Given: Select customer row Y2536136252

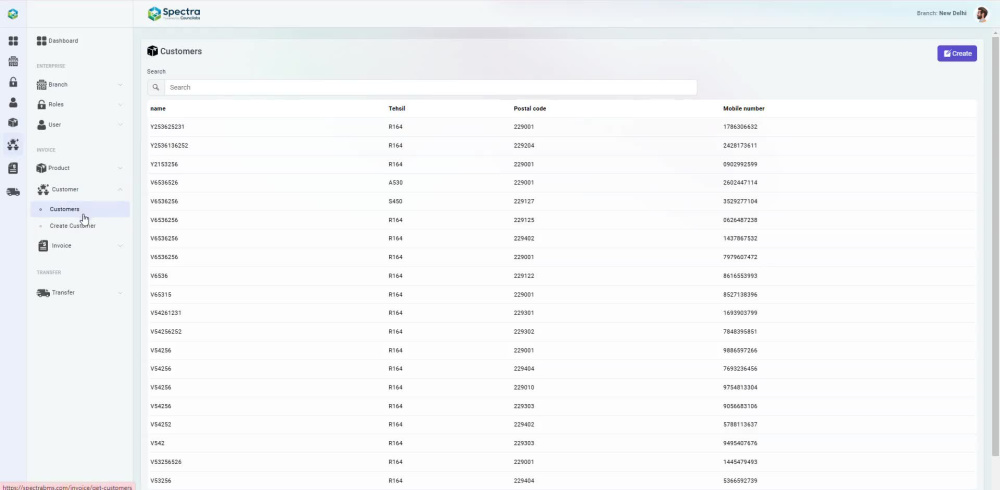Looking at the screenshot, I should coord(561,145).
